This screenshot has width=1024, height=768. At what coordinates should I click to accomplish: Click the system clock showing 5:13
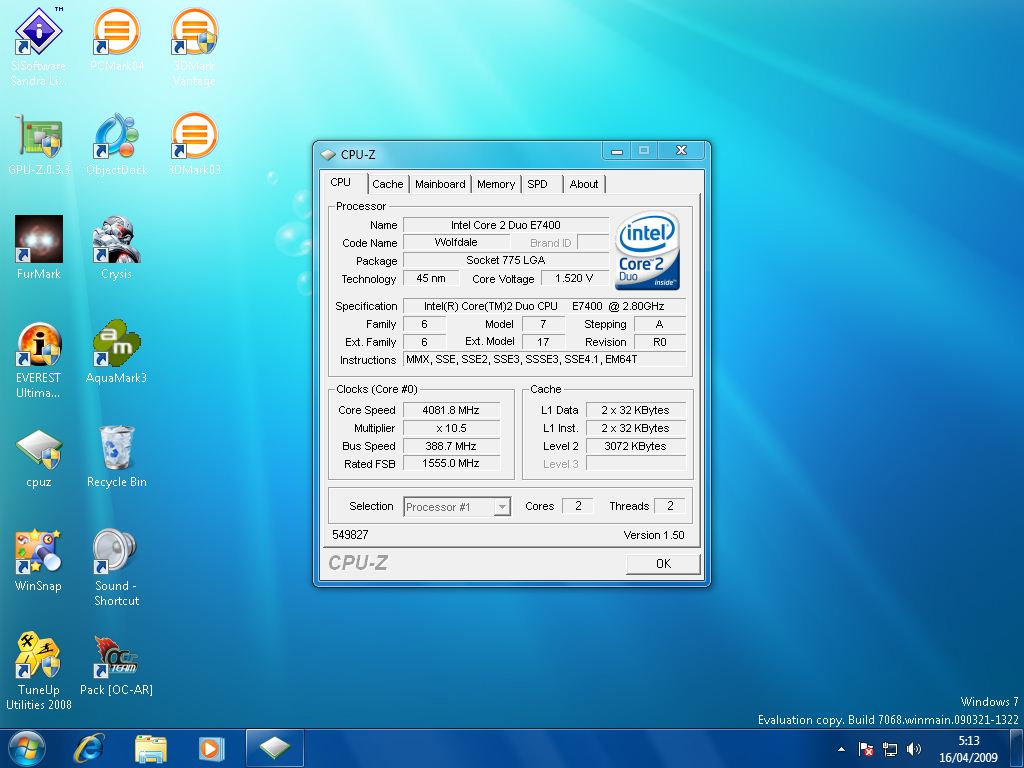[x=968, y=749]
